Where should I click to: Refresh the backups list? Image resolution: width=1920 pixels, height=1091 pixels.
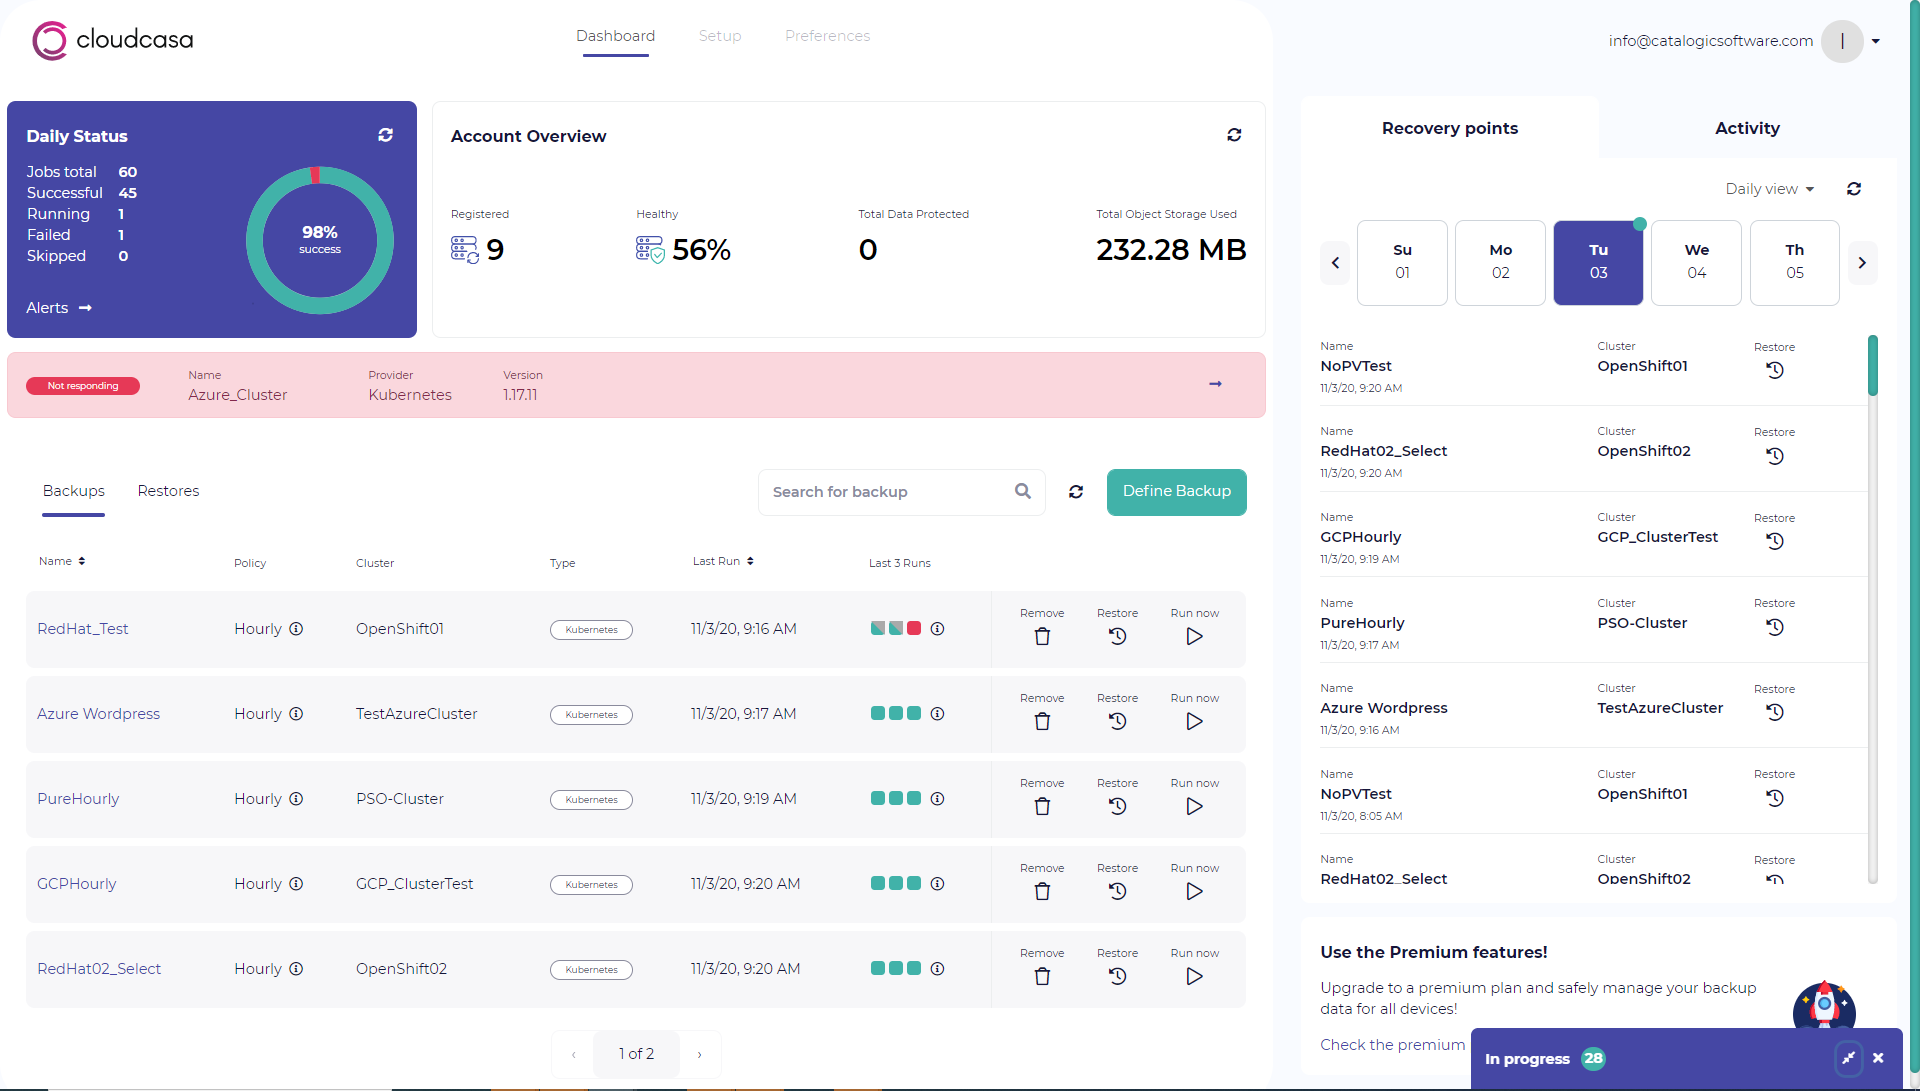click(1076, 492)
